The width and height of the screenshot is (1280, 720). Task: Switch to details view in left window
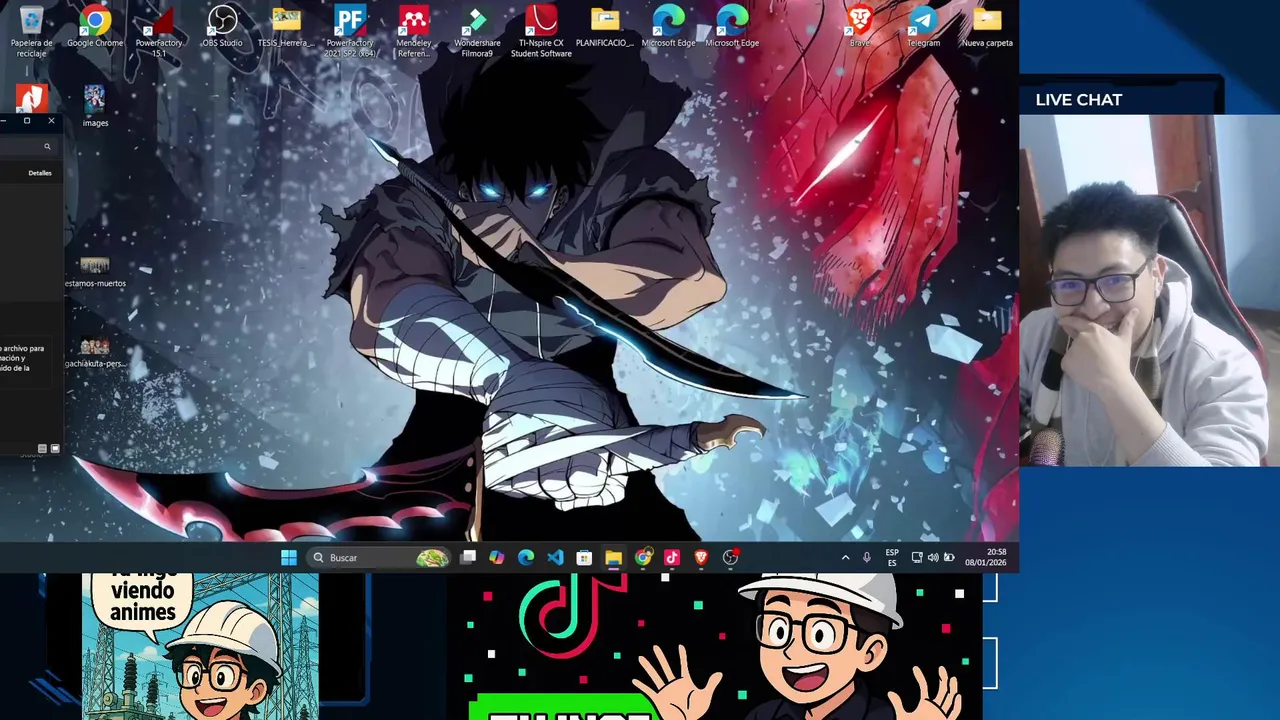click(x=42, y=449)
